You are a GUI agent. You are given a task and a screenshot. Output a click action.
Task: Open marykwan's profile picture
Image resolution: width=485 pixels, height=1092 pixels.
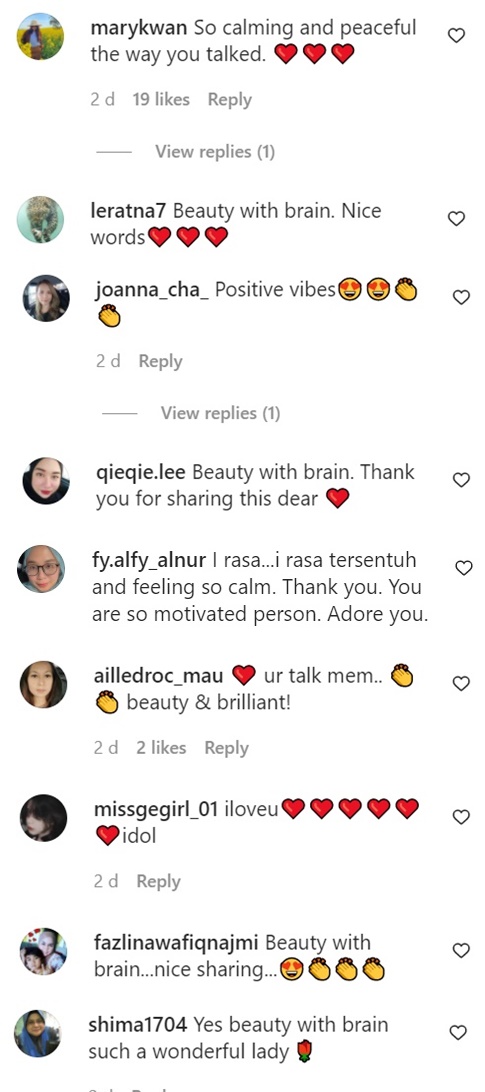[40, 36]
